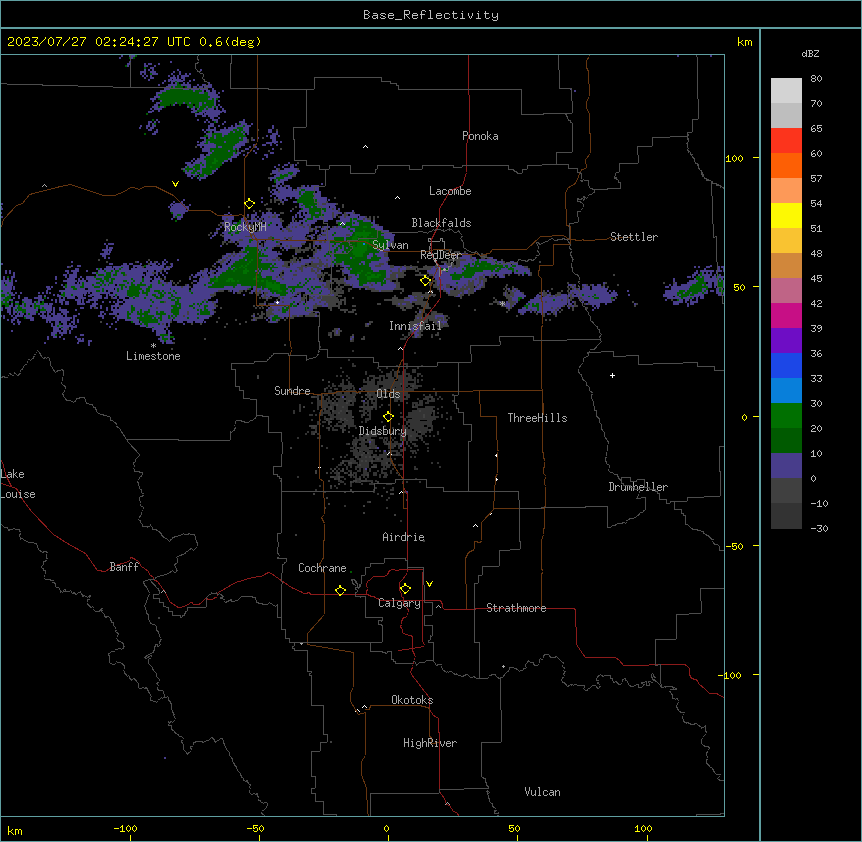862x842 pixels.
Task: Click the Base_Reflectivity title
Action: (x=431, y=15)
